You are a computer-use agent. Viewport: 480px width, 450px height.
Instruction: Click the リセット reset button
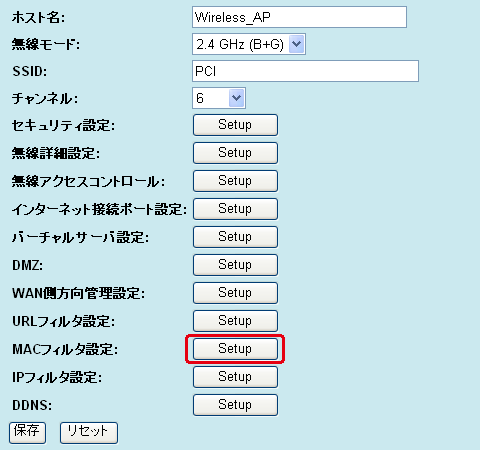pyautogui.click(x=89, y=433)
